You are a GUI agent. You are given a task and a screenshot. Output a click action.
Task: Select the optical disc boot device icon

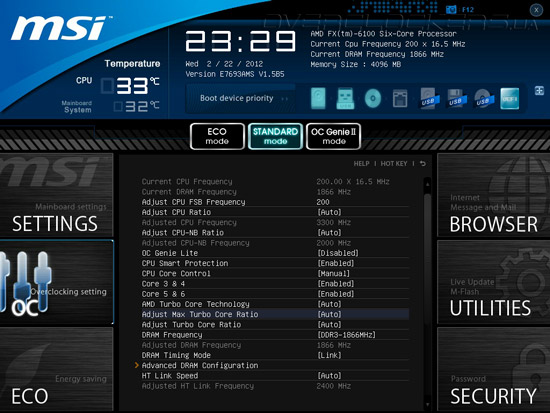pos(373,98)
